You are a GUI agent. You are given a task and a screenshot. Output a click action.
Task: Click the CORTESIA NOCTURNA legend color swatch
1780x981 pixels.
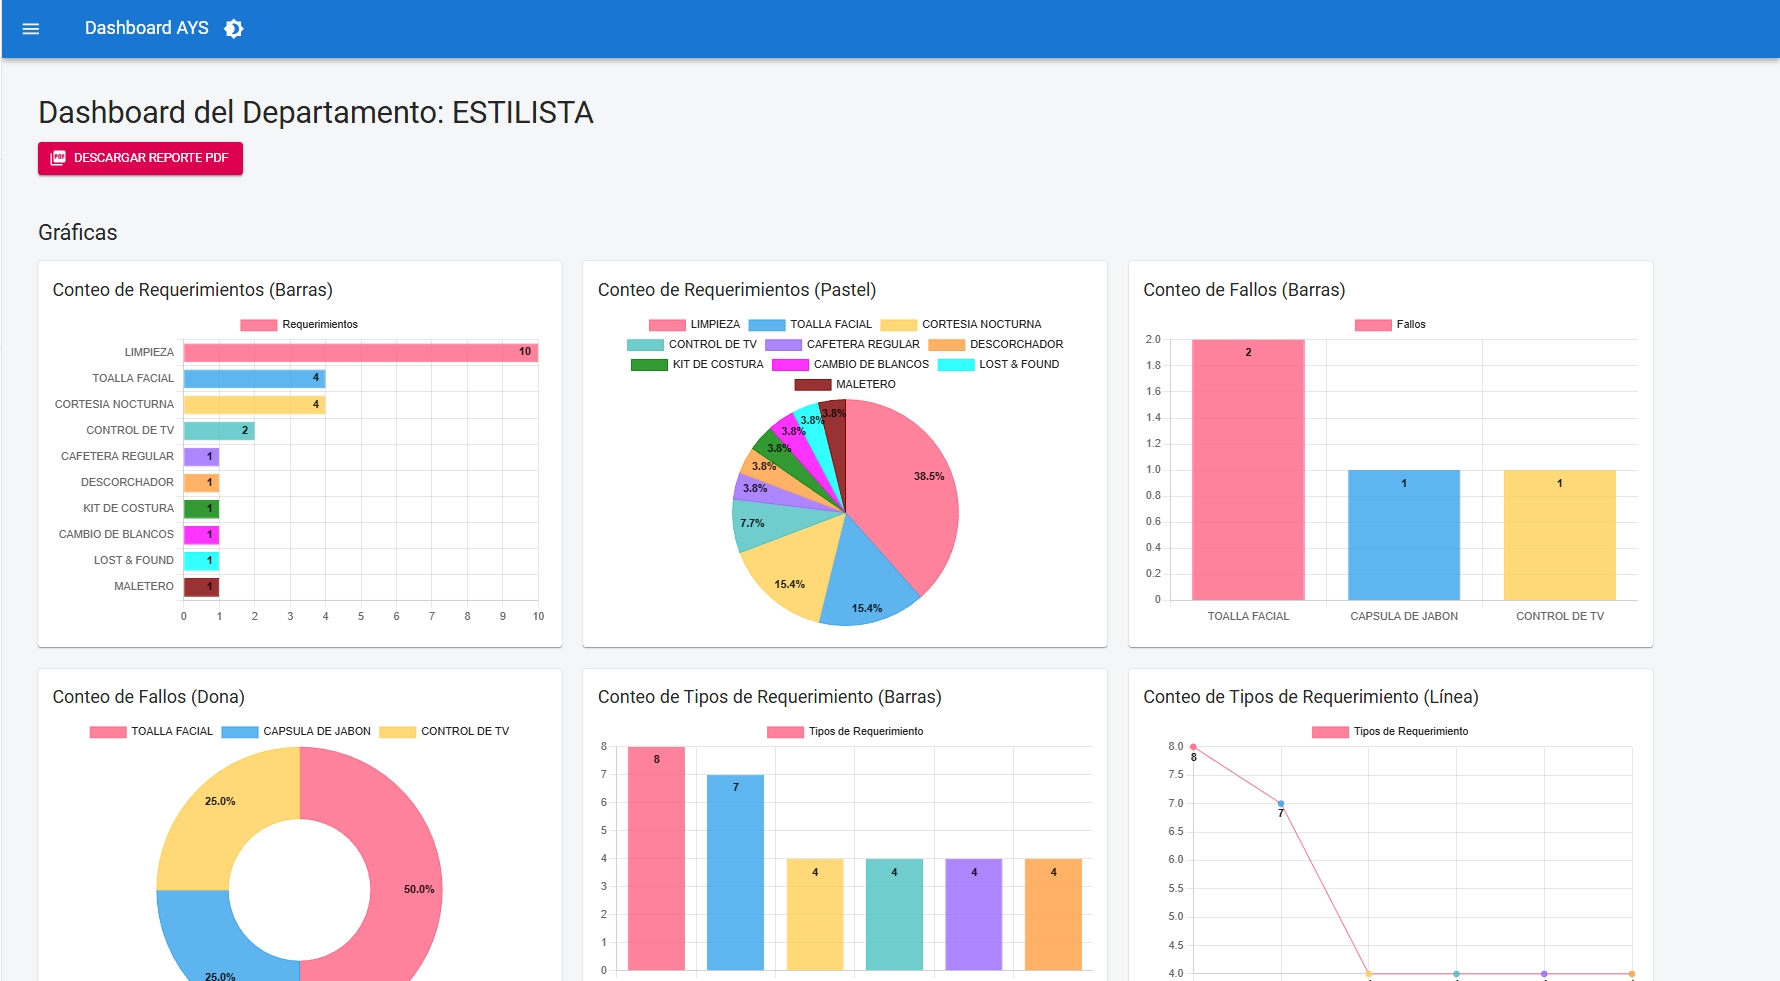tap(898, 323)
